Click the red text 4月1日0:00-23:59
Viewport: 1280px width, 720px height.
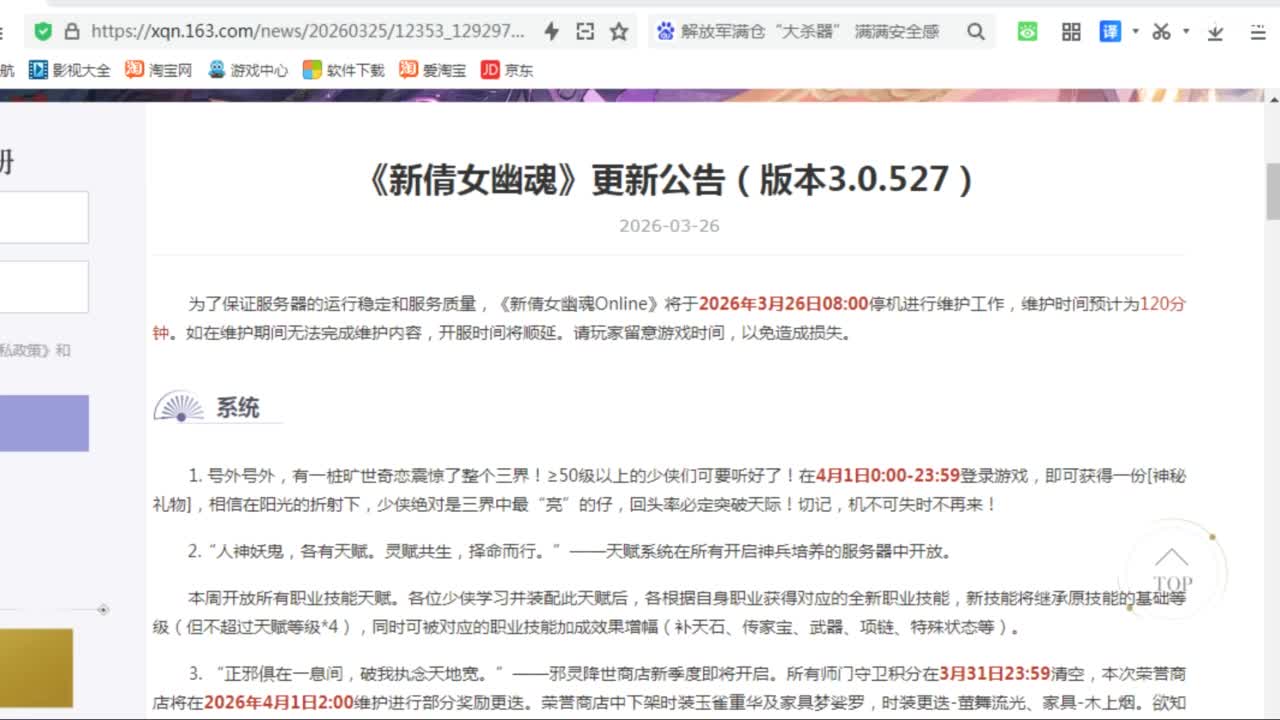[888, 476]
